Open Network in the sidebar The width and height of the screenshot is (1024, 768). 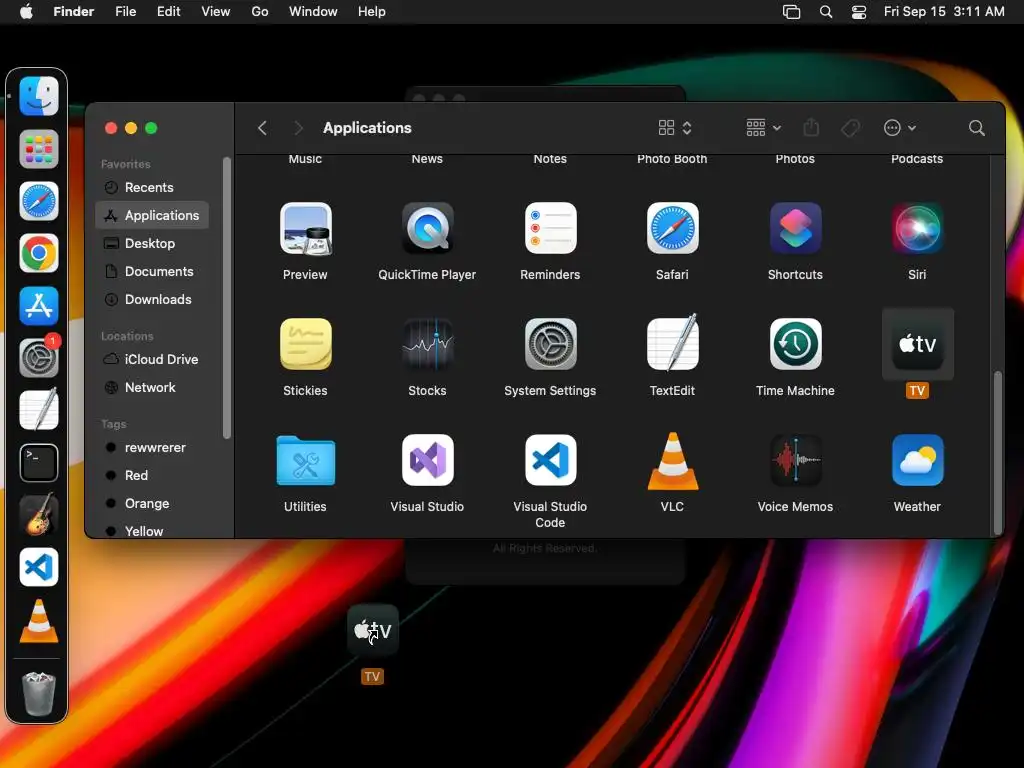click(152, 388)
